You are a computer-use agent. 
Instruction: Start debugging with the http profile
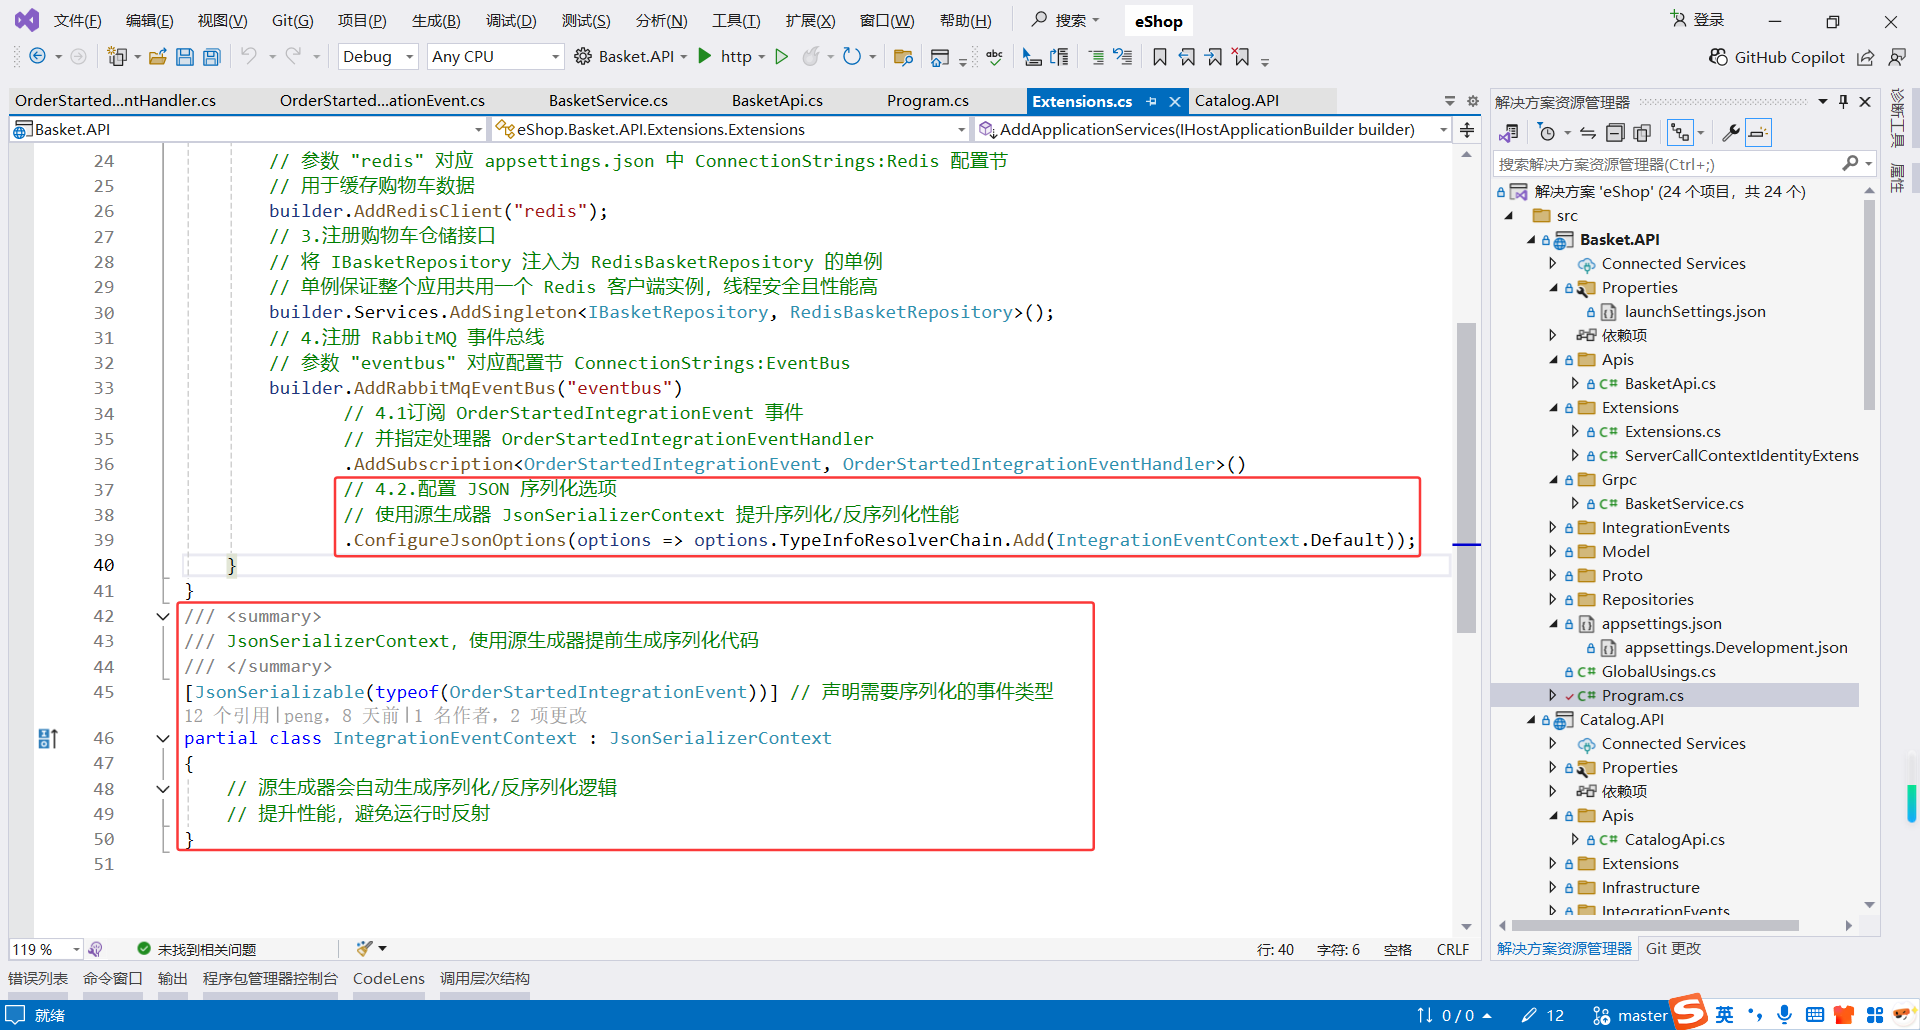tap(706, 57)
